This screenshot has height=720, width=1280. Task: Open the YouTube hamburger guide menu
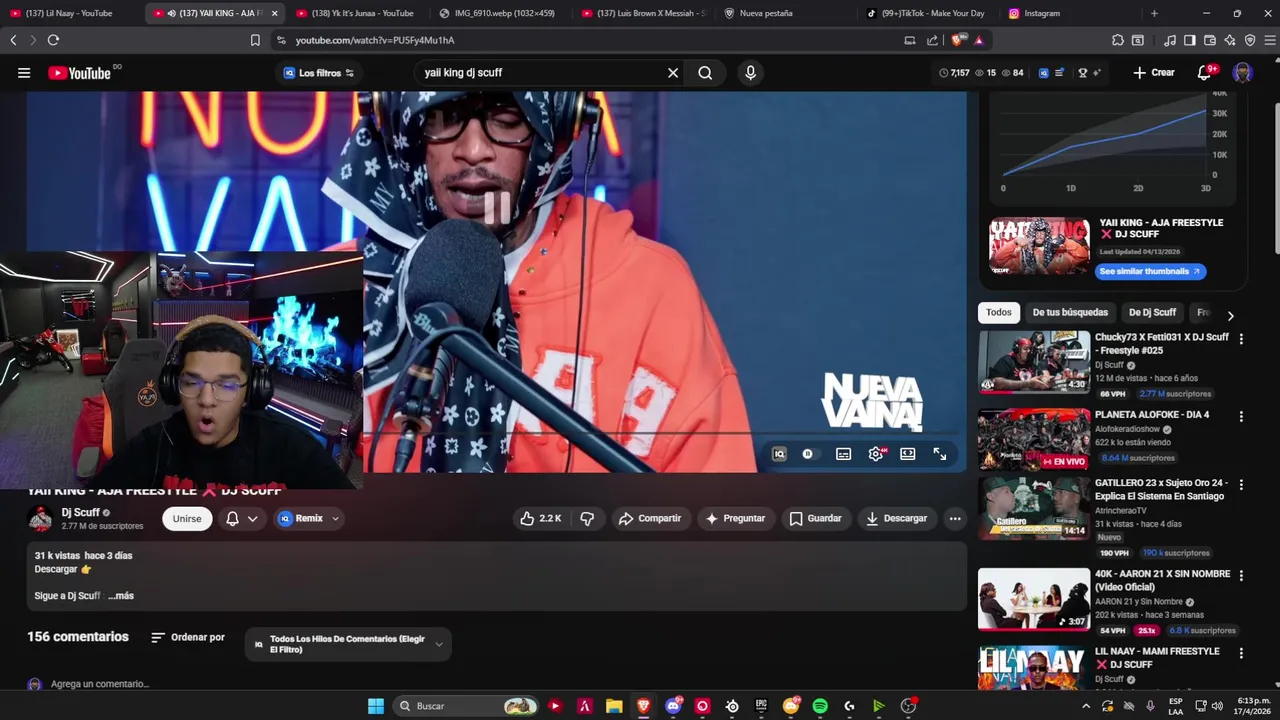(x=24, y=73)
